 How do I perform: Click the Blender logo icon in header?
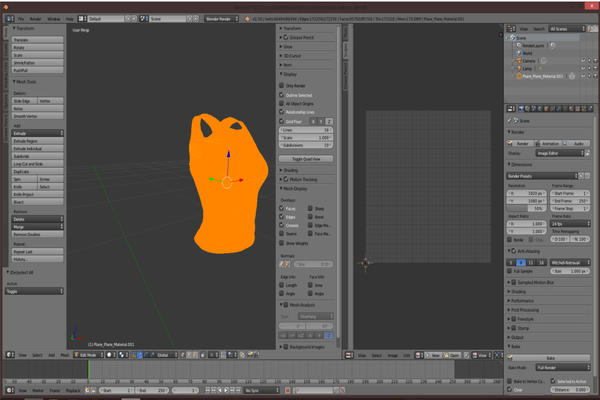247,19
